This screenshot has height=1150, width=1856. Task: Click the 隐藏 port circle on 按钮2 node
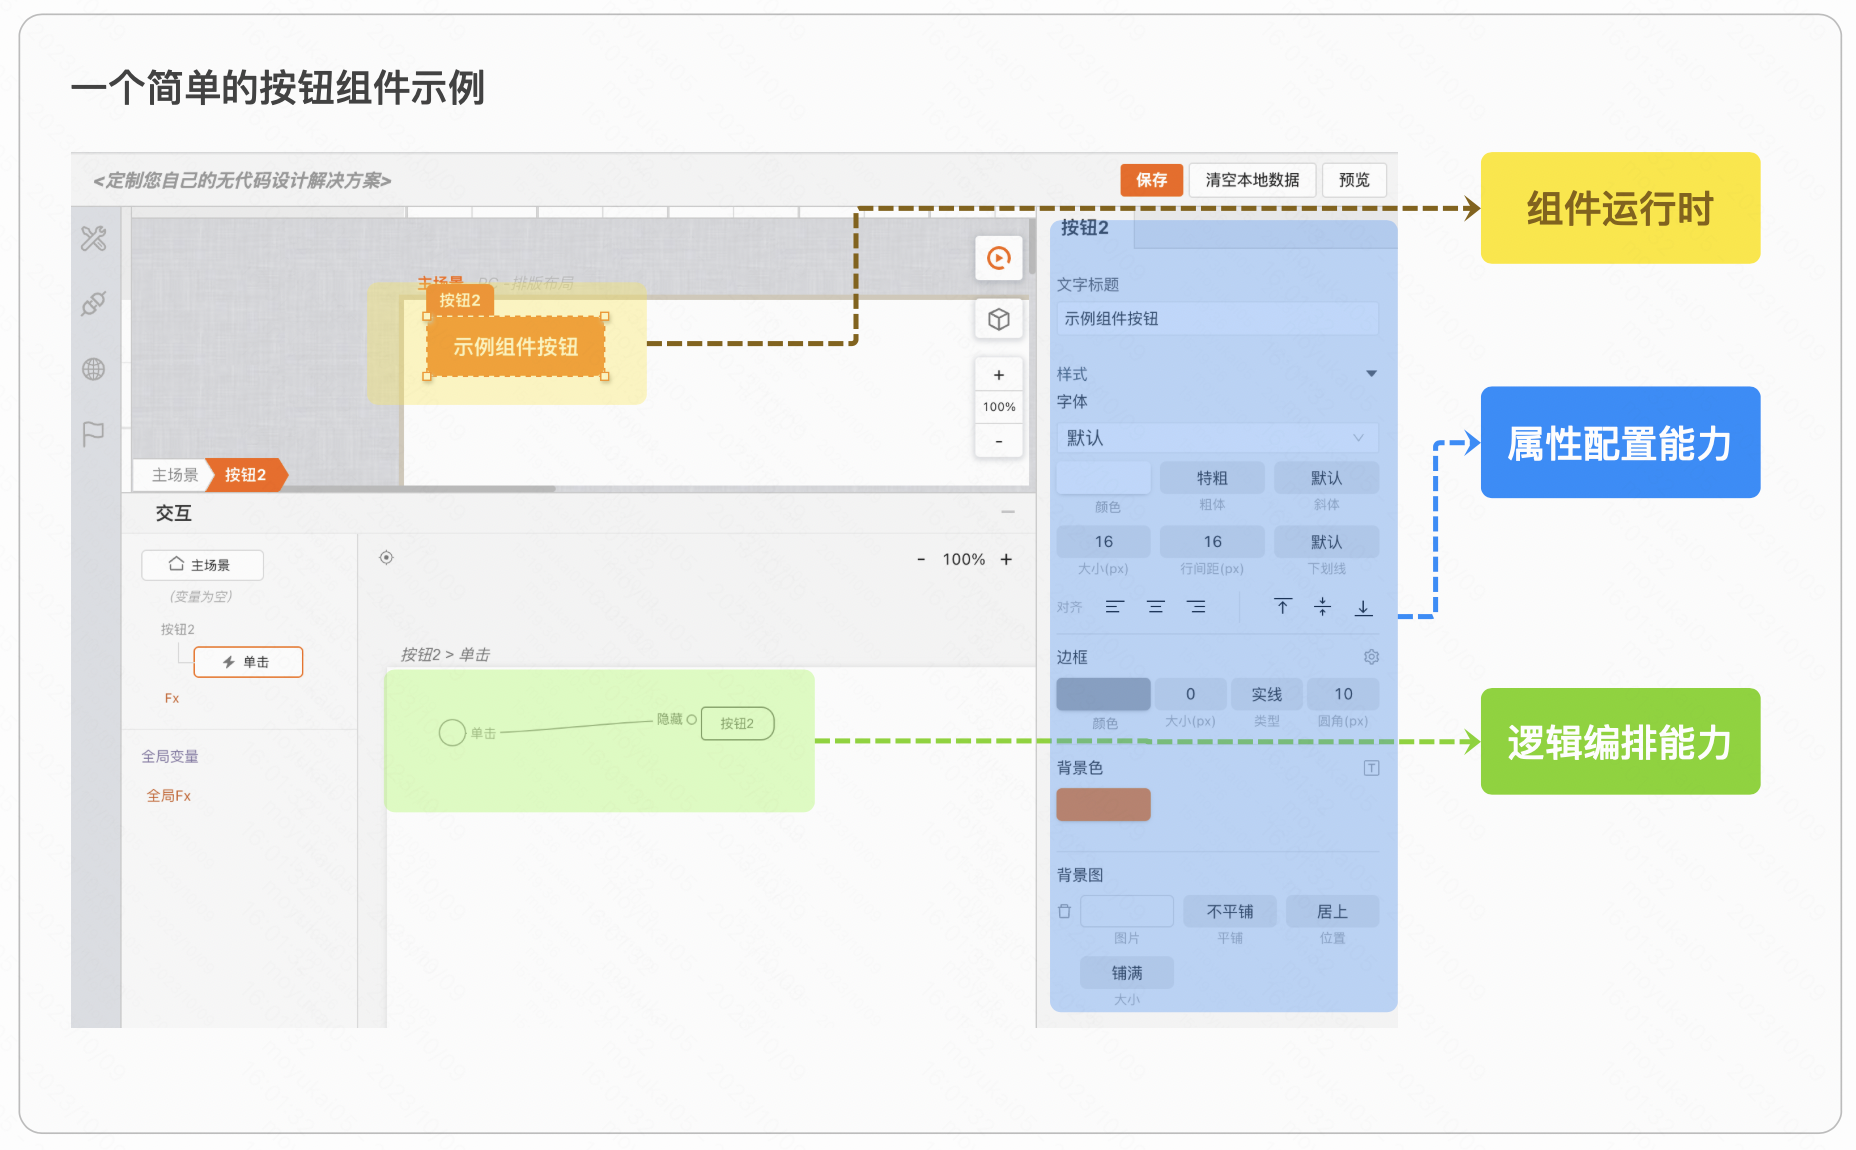tap(691, 719)
